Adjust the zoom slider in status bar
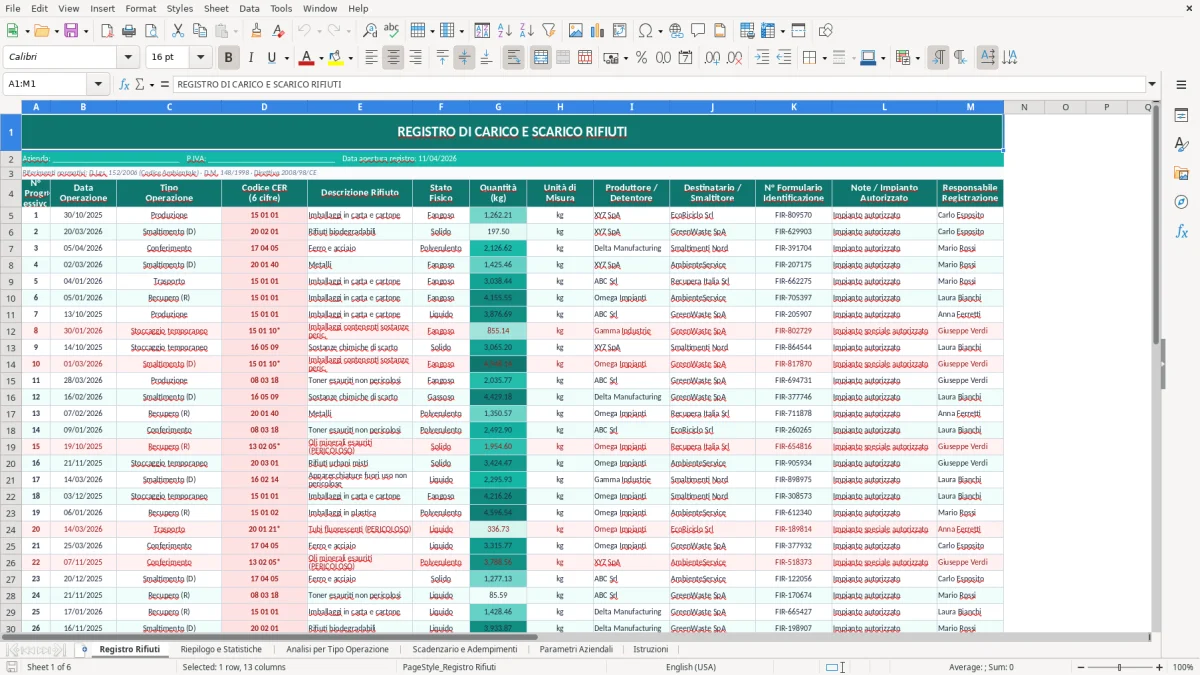This screenshot has width=1200, height=675. tap(1118, 667)
